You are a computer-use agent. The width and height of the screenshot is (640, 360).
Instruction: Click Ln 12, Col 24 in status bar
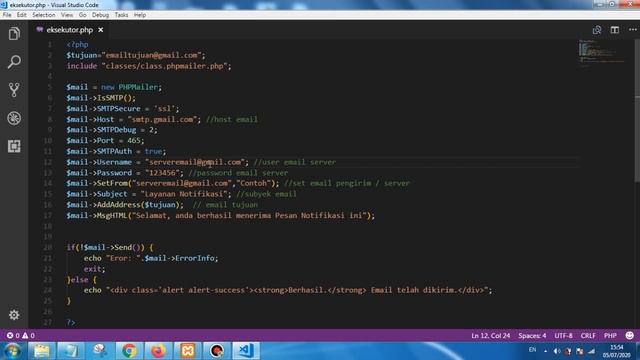point(491,336)
